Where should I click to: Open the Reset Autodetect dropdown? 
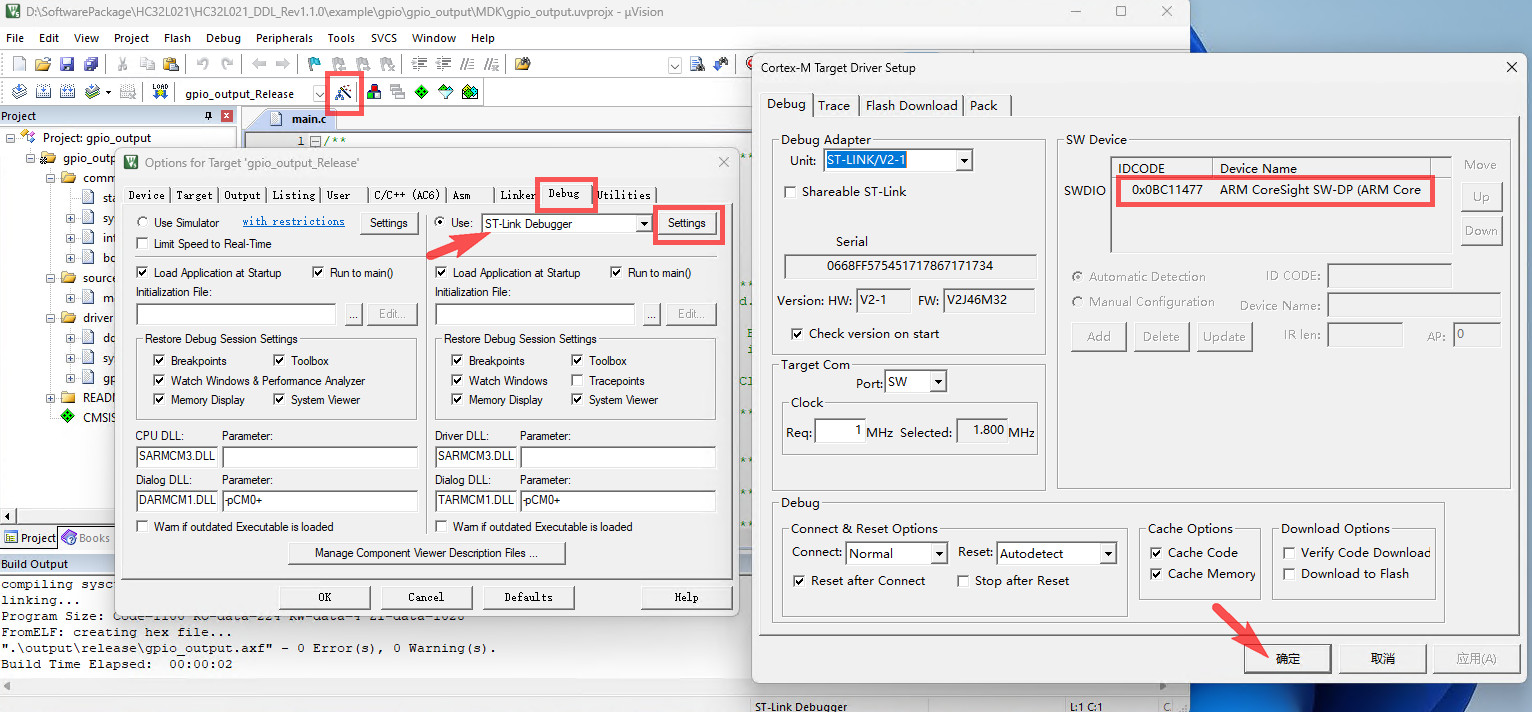tap(1107, 553)
